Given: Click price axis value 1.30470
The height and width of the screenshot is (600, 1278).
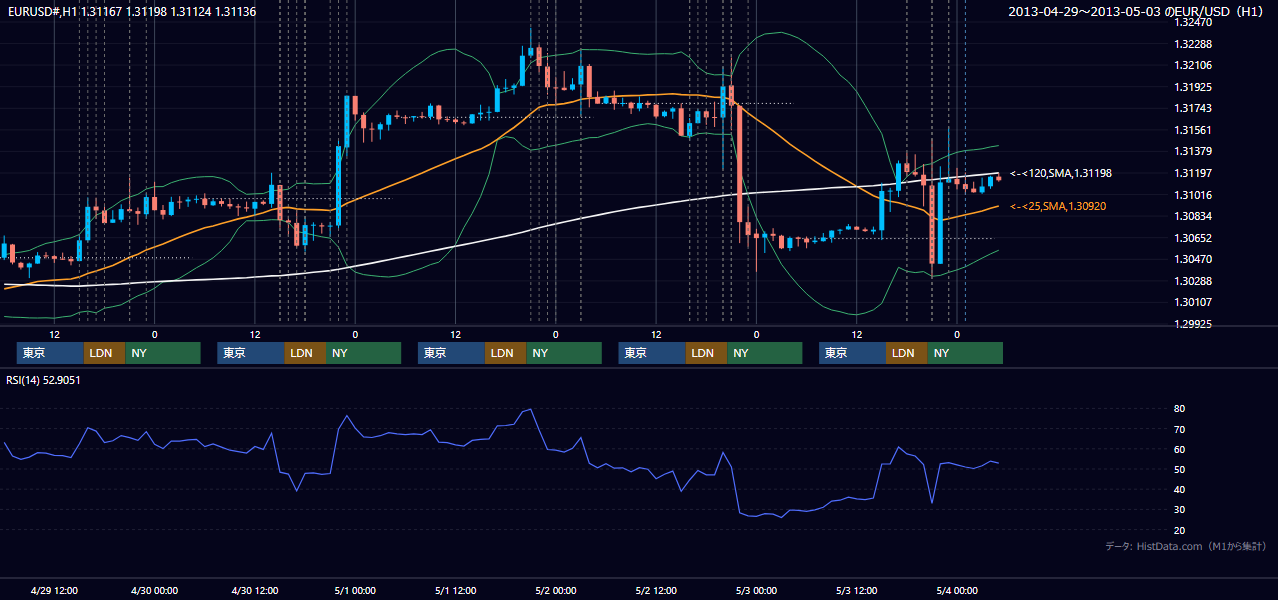Looking at the screenshot, I should 1194,259.
